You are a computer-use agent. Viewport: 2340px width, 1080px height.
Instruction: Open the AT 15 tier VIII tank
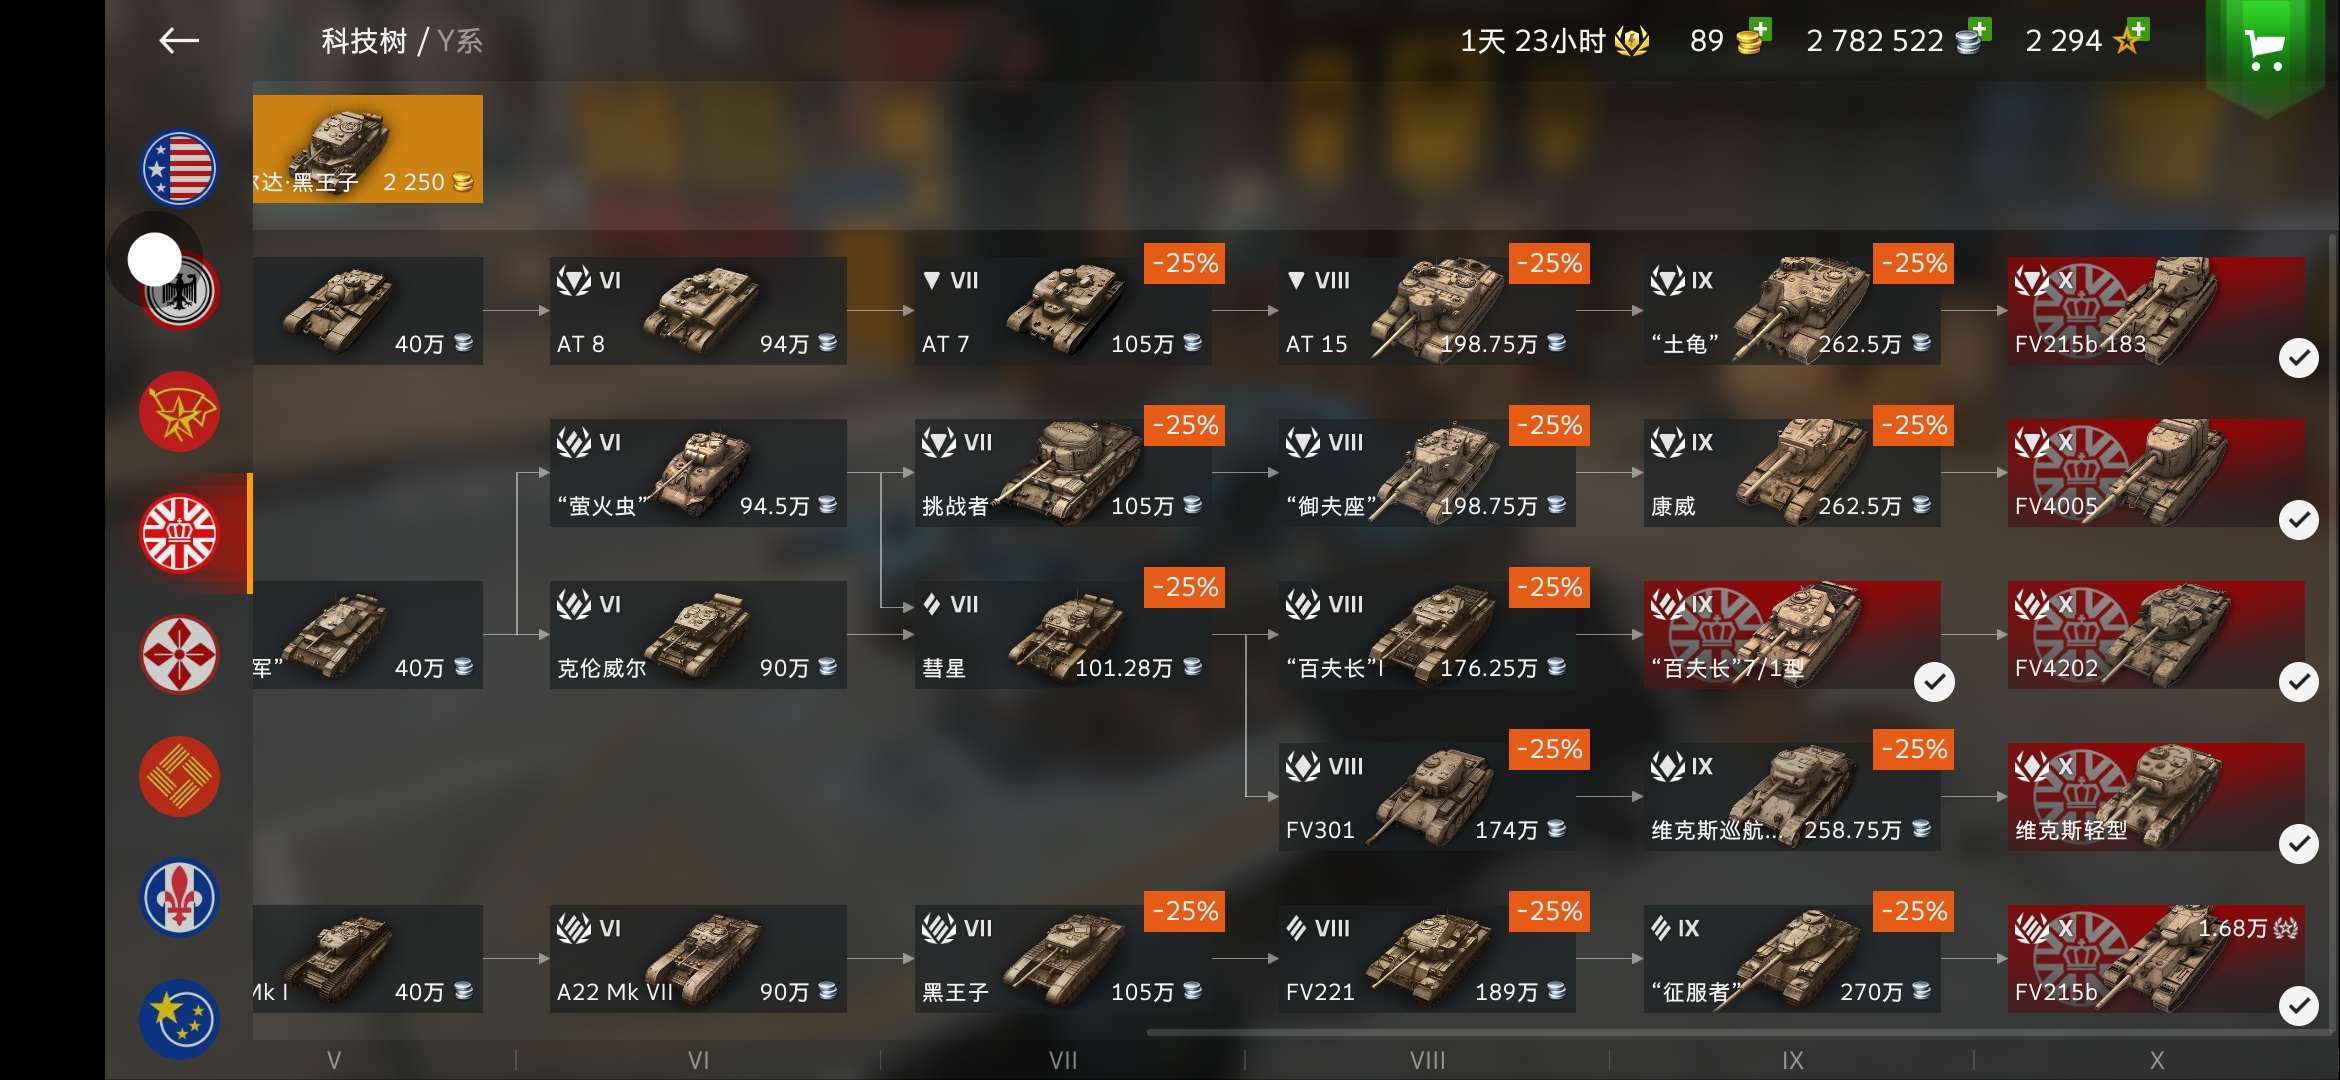1427,311
